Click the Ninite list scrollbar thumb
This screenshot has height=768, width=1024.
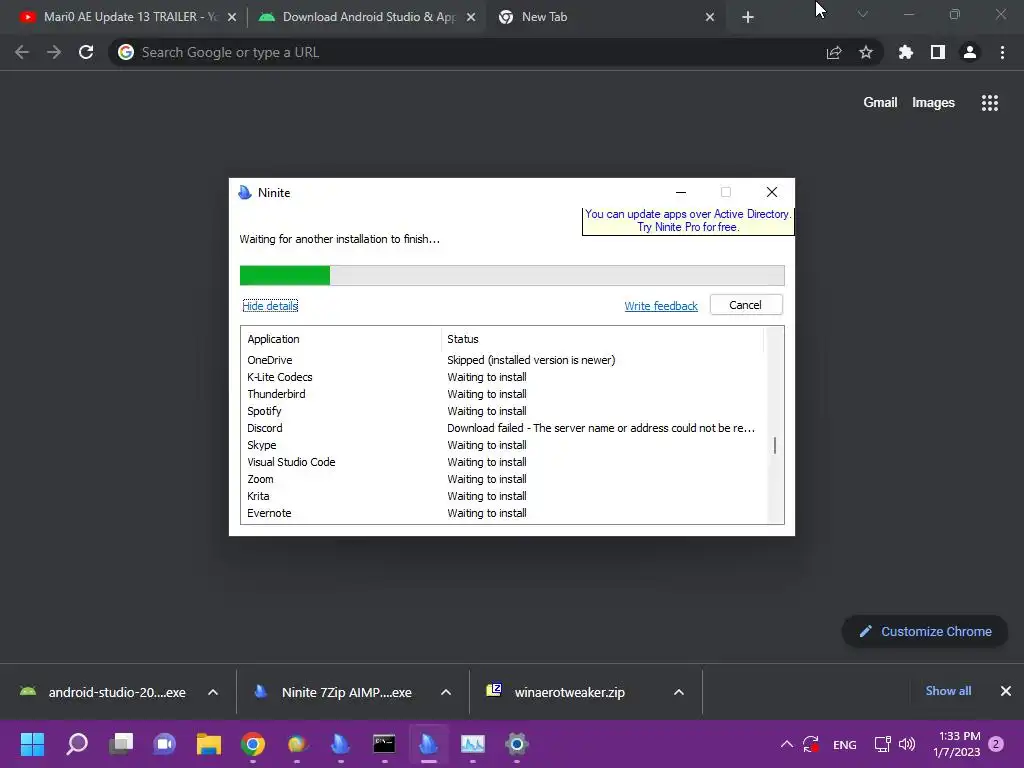(775, 445)
